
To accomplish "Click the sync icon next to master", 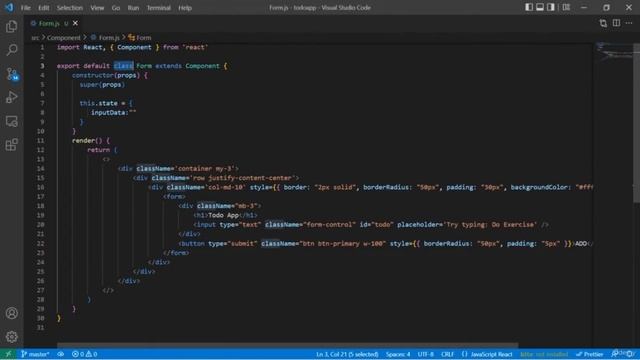I will click(x=60, y=354).
